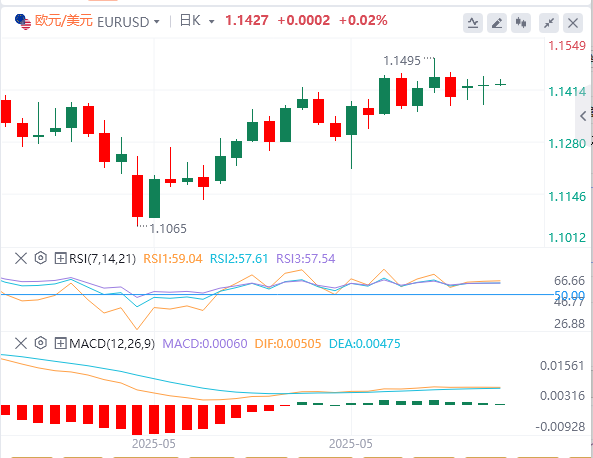Open the candlestick chart style icon
593x458 pixels.
[x=521, y=23]
